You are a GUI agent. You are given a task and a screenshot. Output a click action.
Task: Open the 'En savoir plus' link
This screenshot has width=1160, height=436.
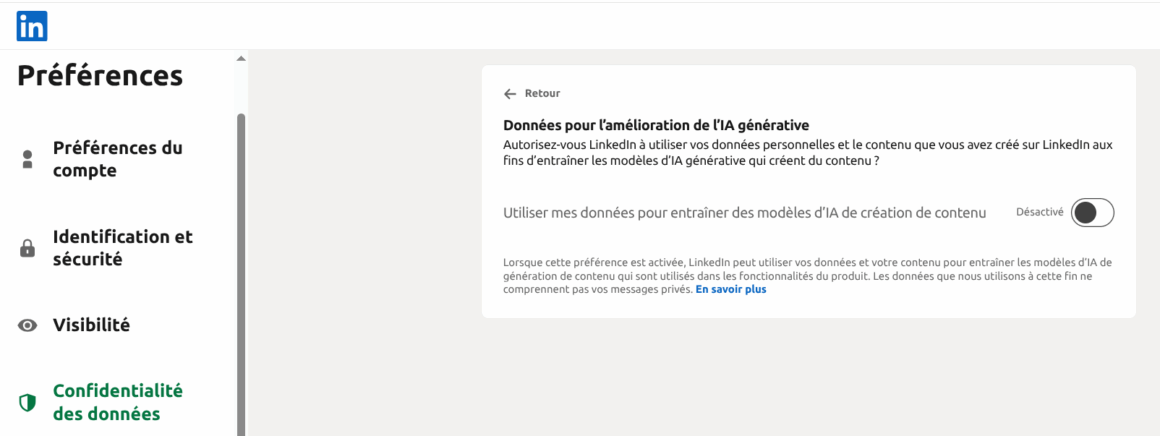731,290
